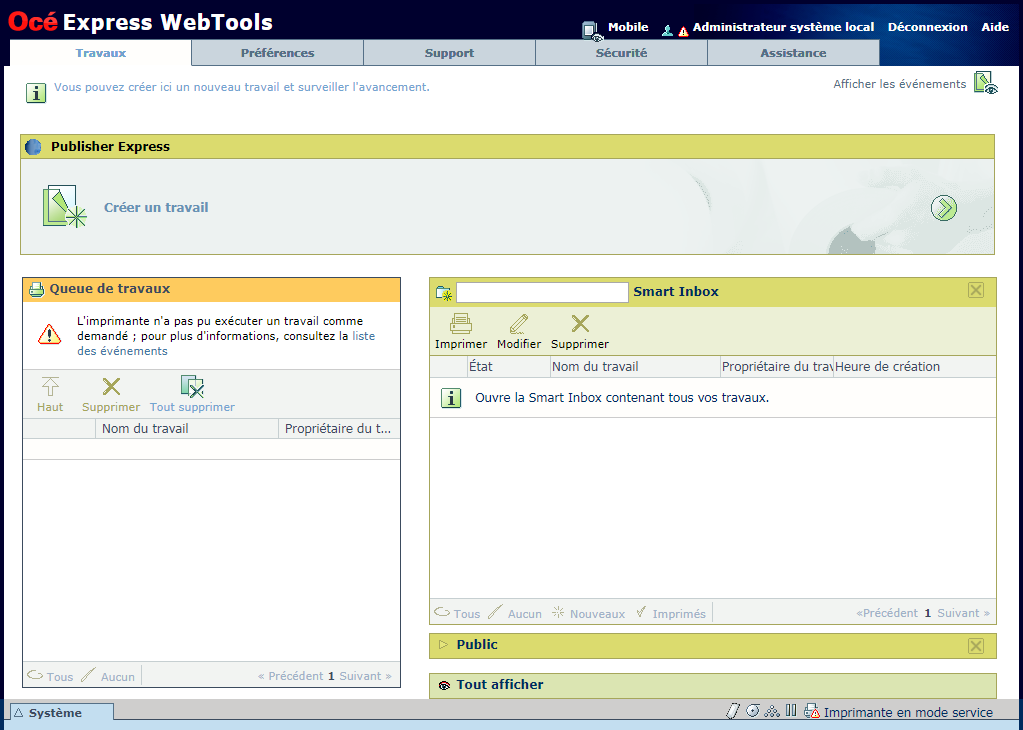1023x730 pixels.
Task: Open the Sécurité tab
Action: pos(621,53)
